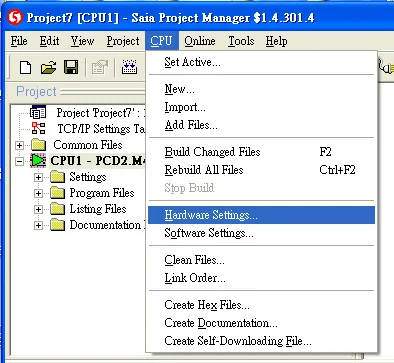This screenshot has height=363, width=394.
Task: Select the CPU1 - PCD2 tree label
Action: click(98, 161)
